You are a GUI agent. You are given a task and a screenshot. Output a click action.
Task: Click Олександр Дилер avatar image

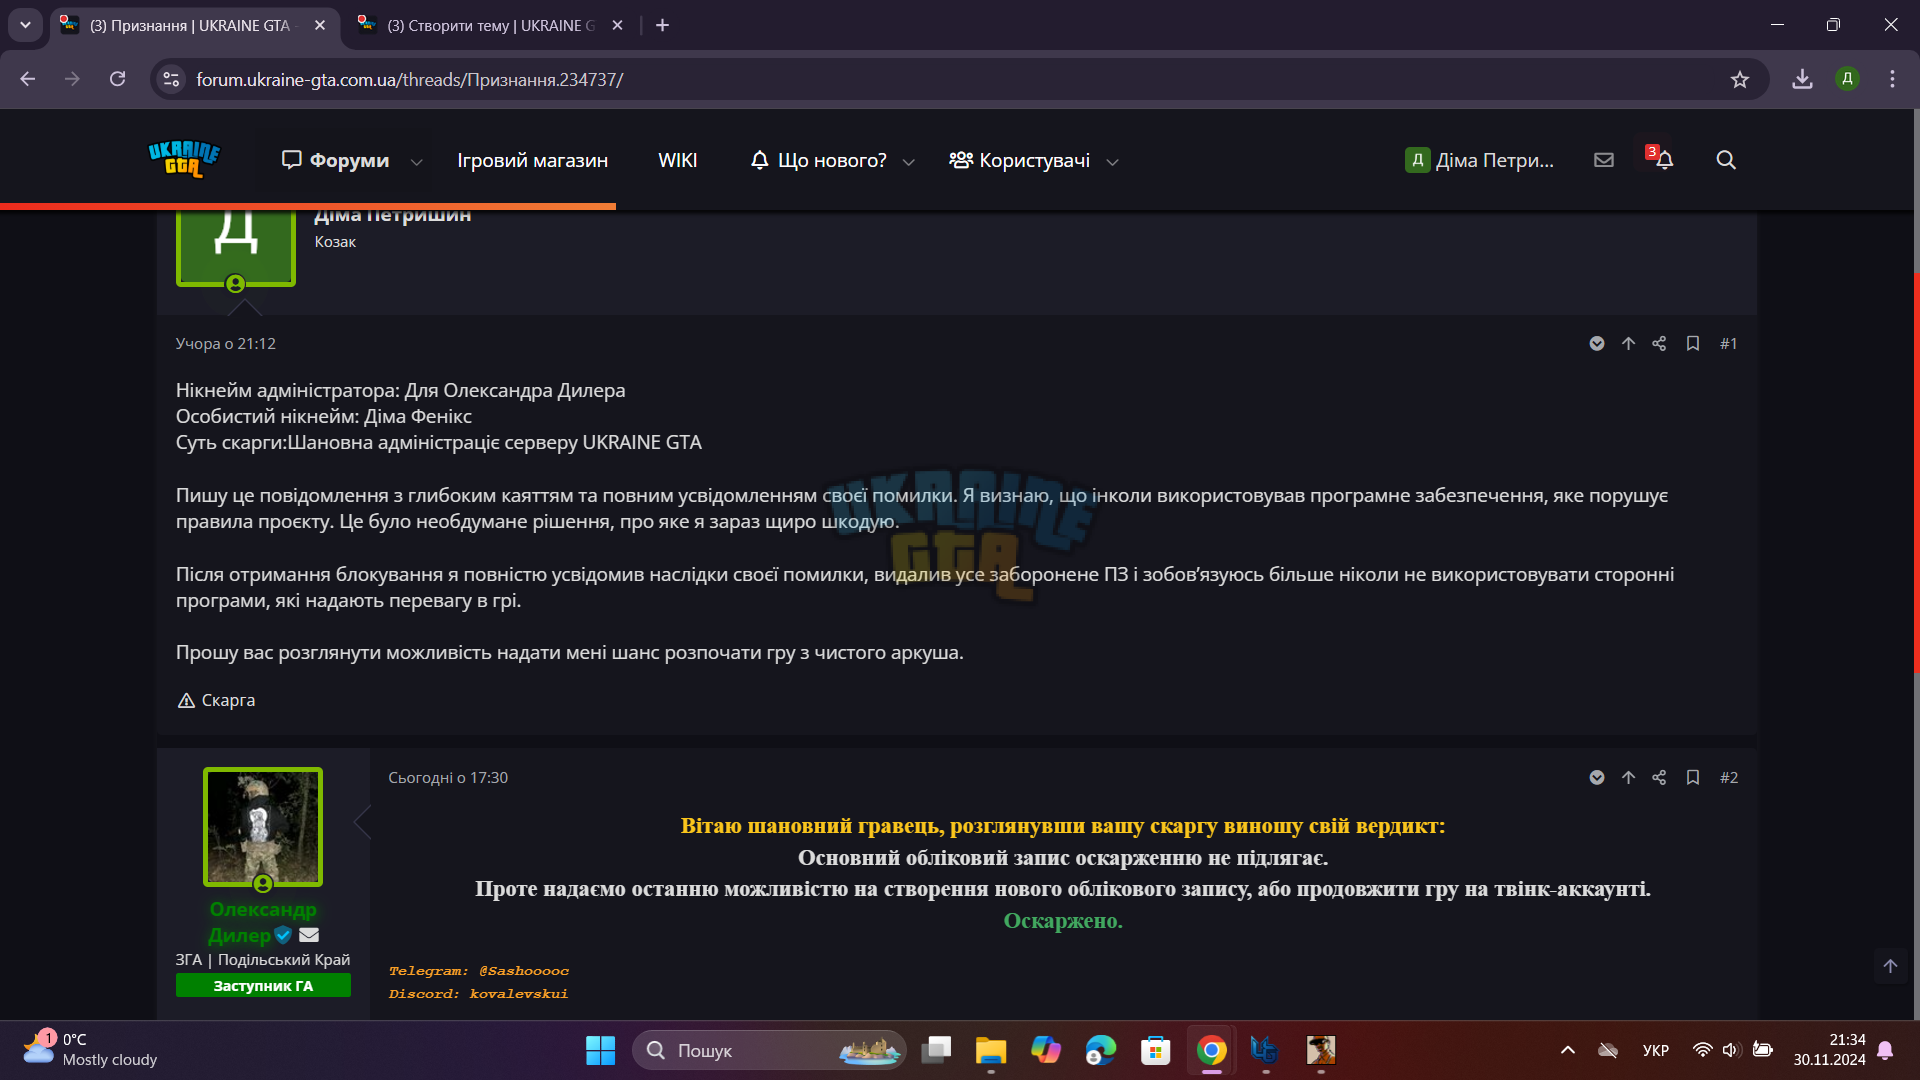click(x=263, y=827)
